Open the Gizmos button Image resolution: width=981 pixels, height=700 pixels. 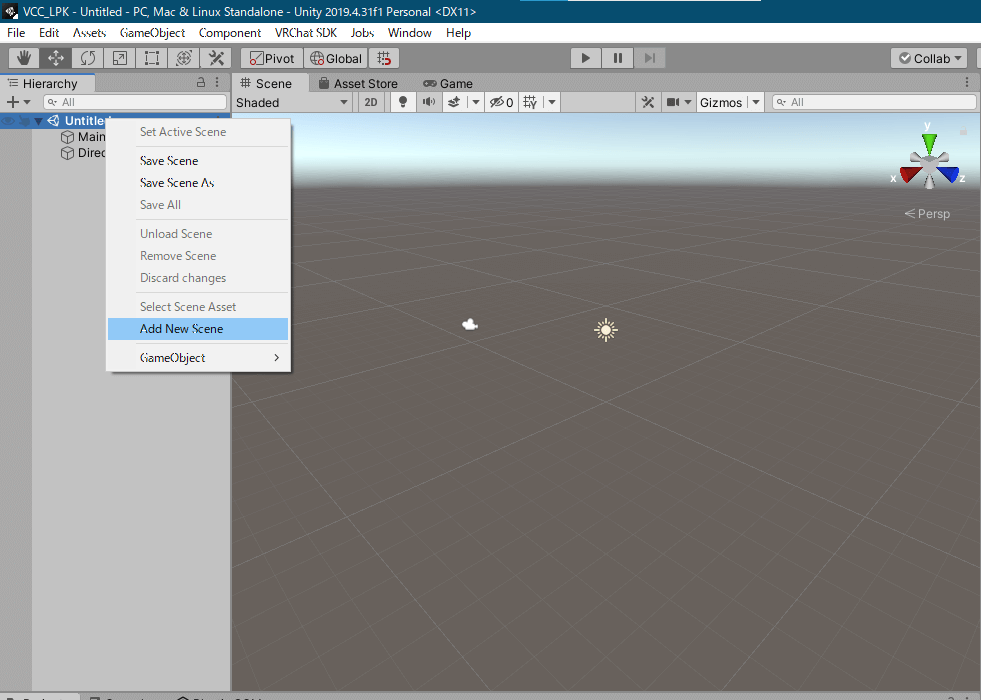tap(721, 102)
